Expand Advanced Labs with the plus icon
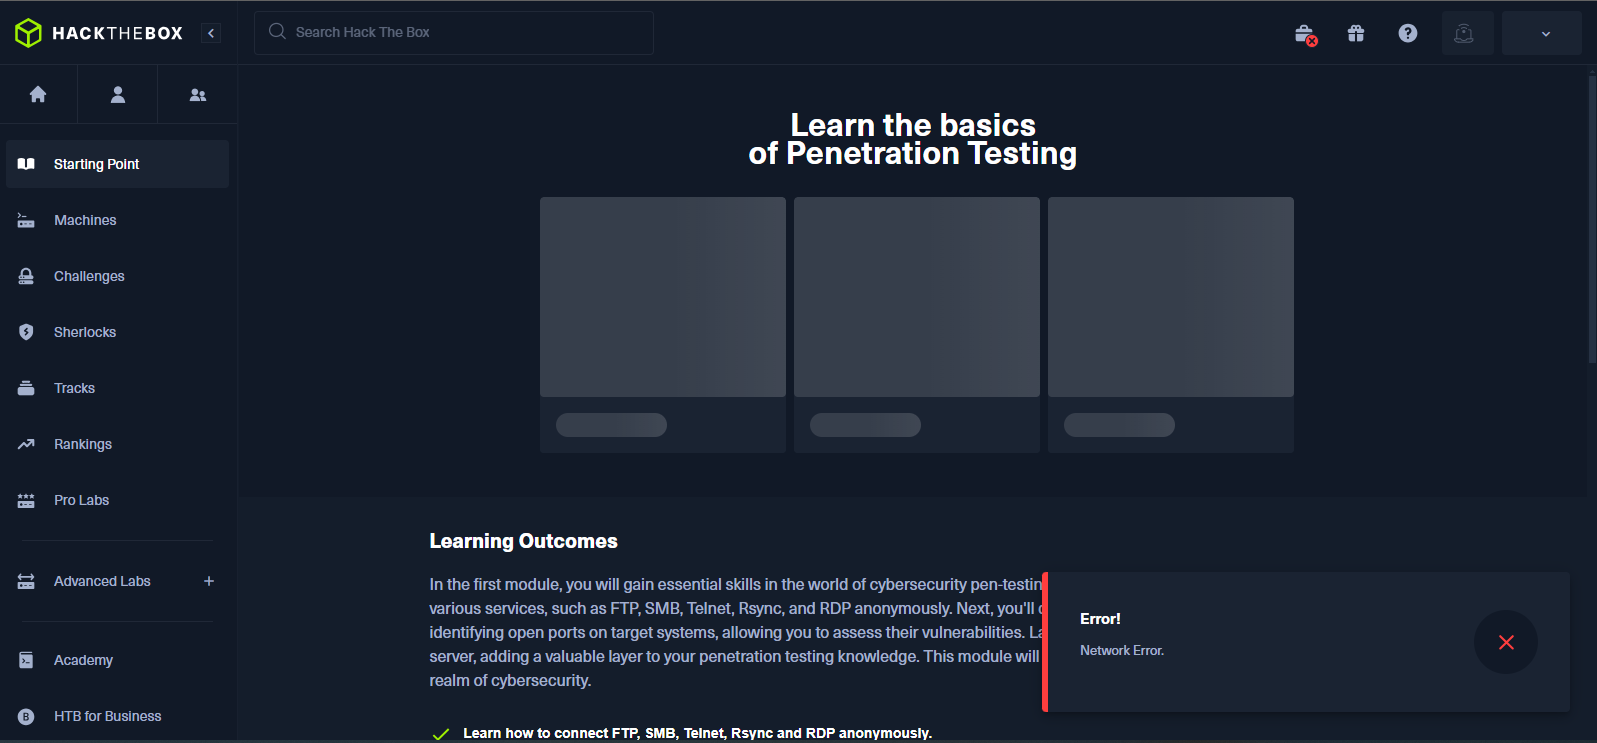This screenshot has height=743, width=1597. pos(209,581)
